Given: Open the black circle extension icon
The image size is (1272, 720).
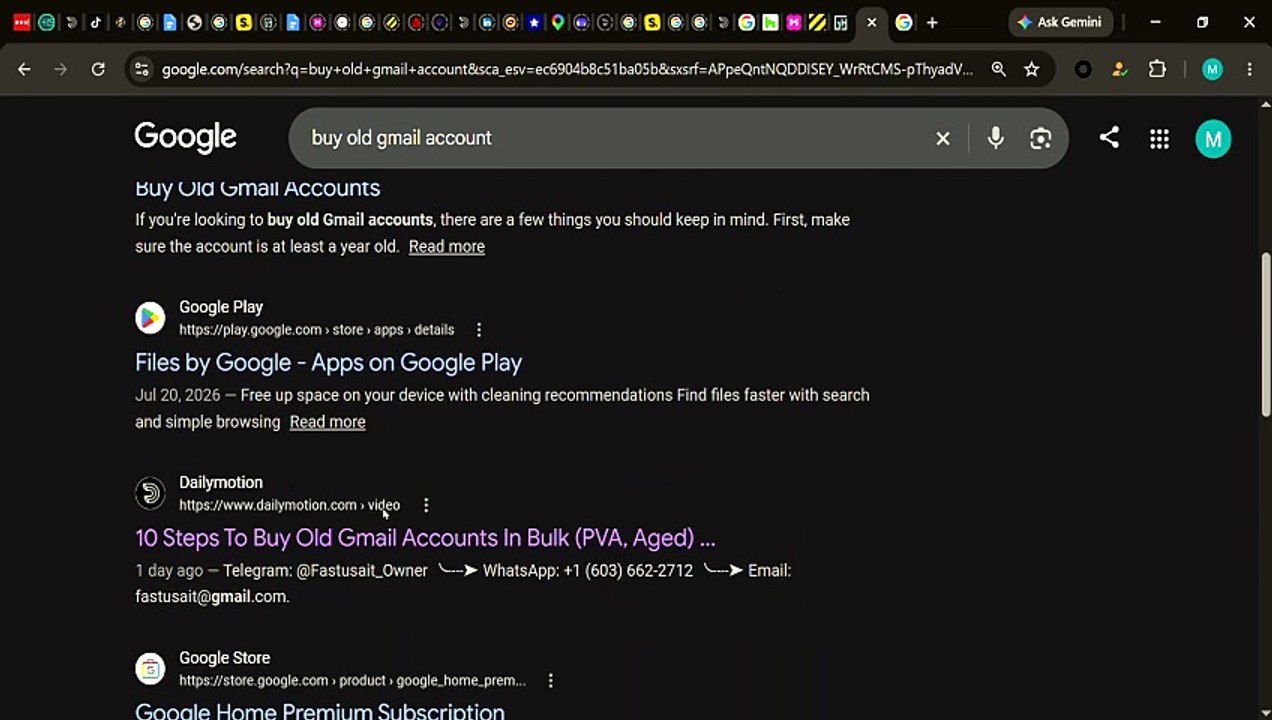Looking at the screenshot, I should (x=1083, y=69).
